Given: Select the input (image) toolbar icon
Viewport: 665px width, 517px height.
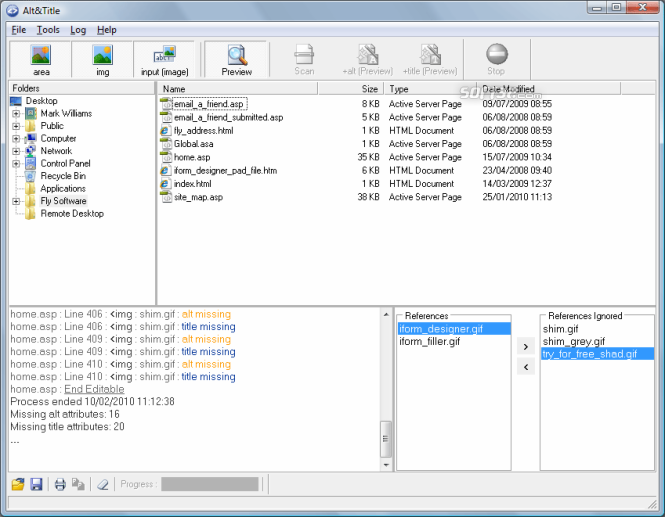Looking at the screenshot, I should (x=165, y=54).
